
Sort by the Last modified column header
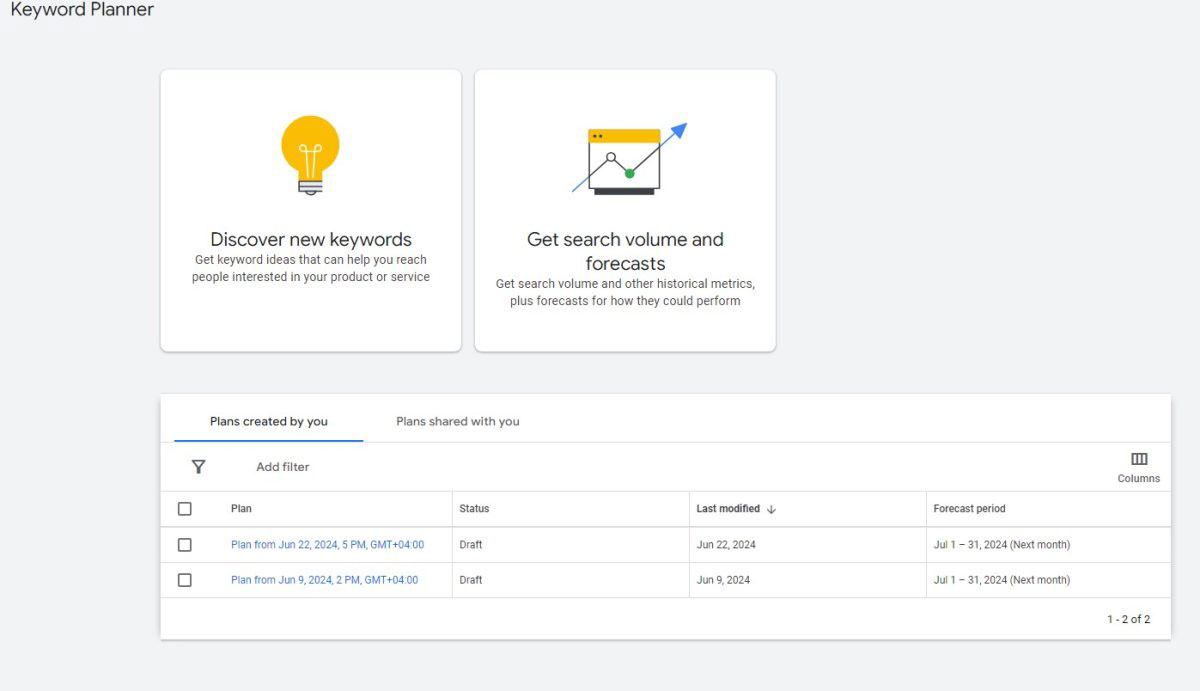(x=728, y=509)
